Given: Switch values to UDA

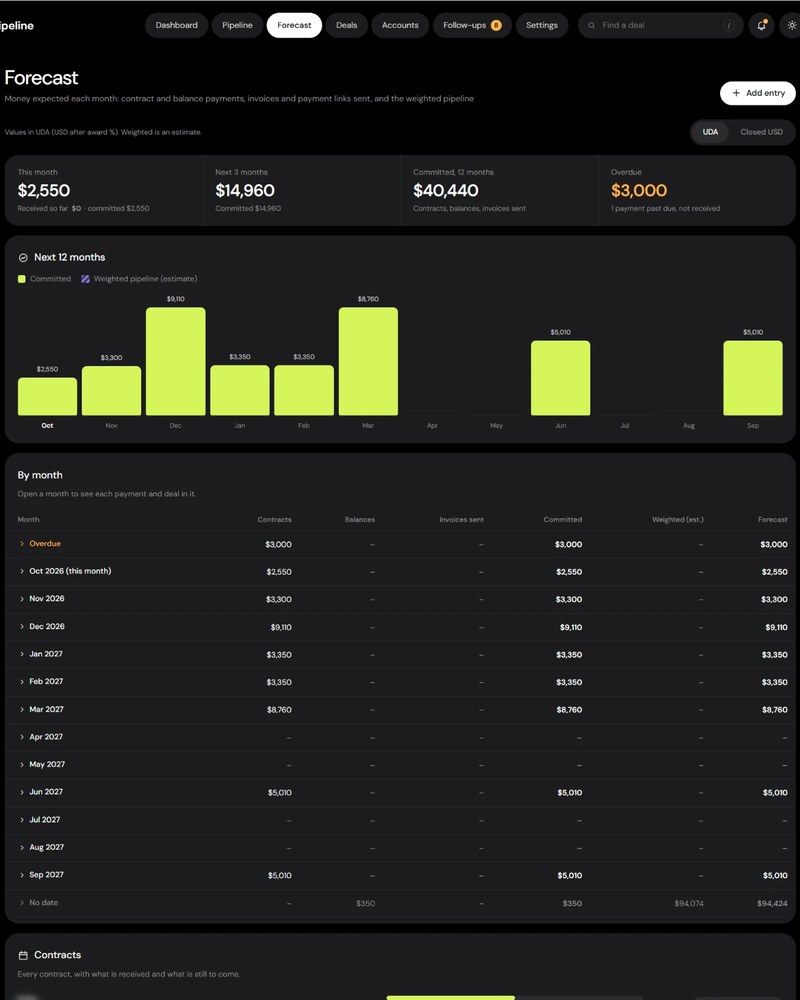Looking at the screenshot, I should pos(710,132).
